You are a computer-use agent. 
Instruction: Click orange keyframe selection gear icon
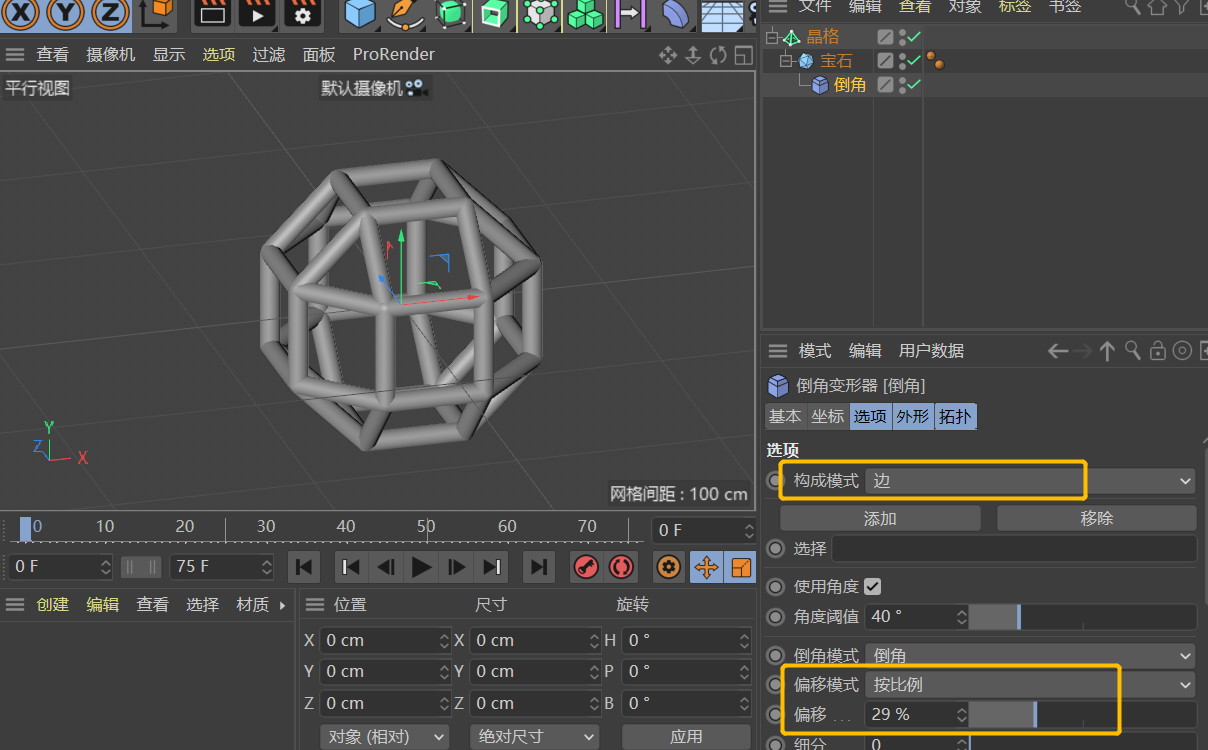[x=669, y=567]
